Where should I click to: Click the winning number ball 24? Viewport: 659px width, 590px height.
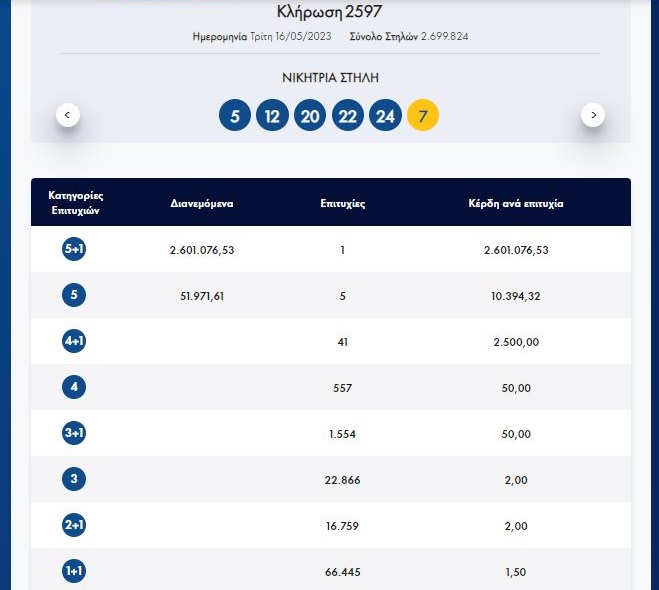pos(385,116)
